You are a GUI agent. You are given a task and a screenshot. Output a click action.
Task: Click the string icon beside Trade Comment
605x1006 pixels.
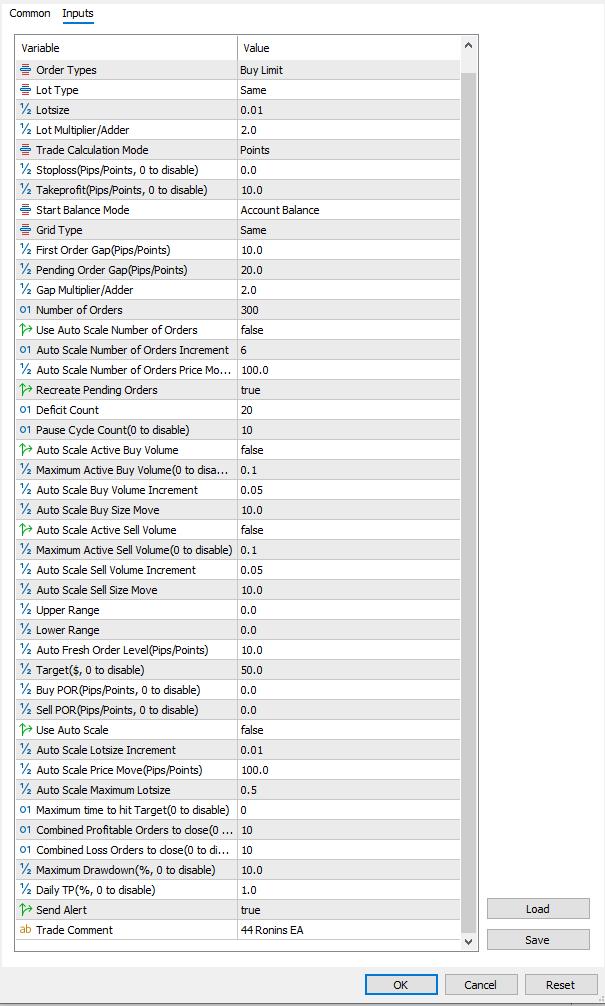point(26,930)
